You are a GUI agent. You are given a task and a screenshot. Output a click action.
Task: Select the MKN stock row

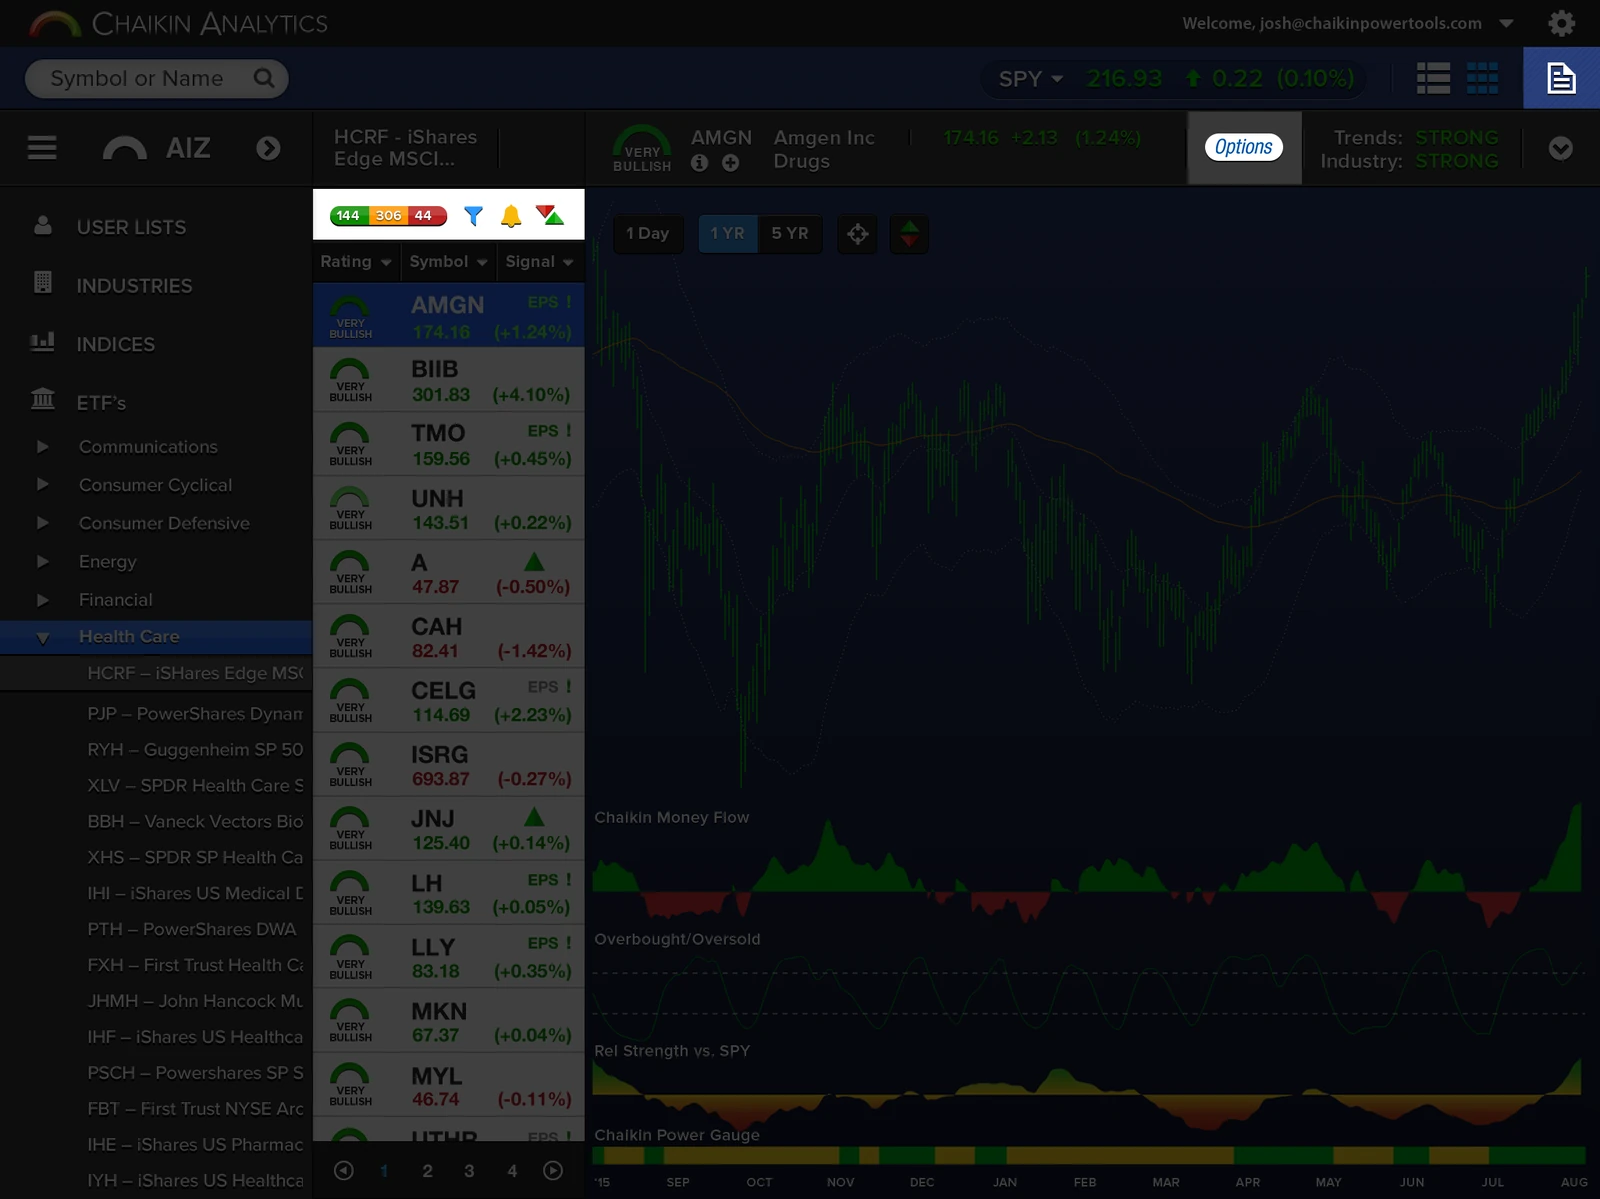449,1022
